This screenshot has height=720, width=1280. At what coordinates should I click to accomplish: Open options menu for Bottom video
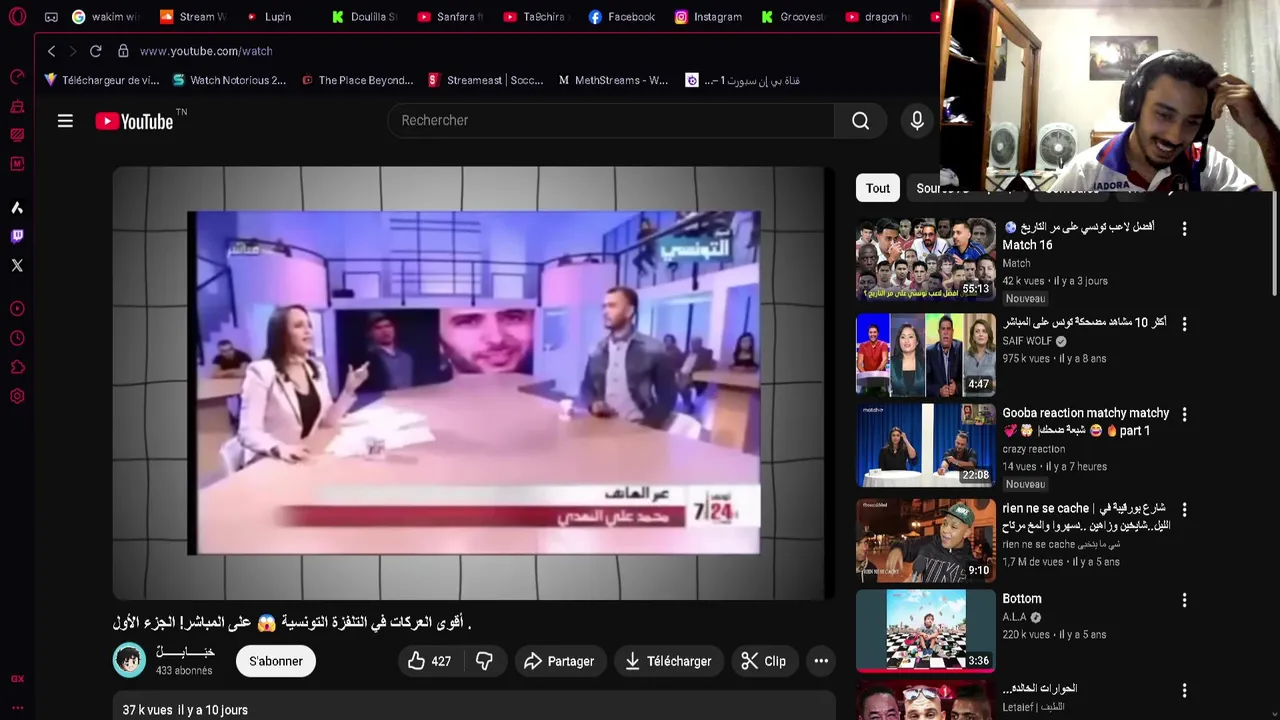[x=1184, y=600]
